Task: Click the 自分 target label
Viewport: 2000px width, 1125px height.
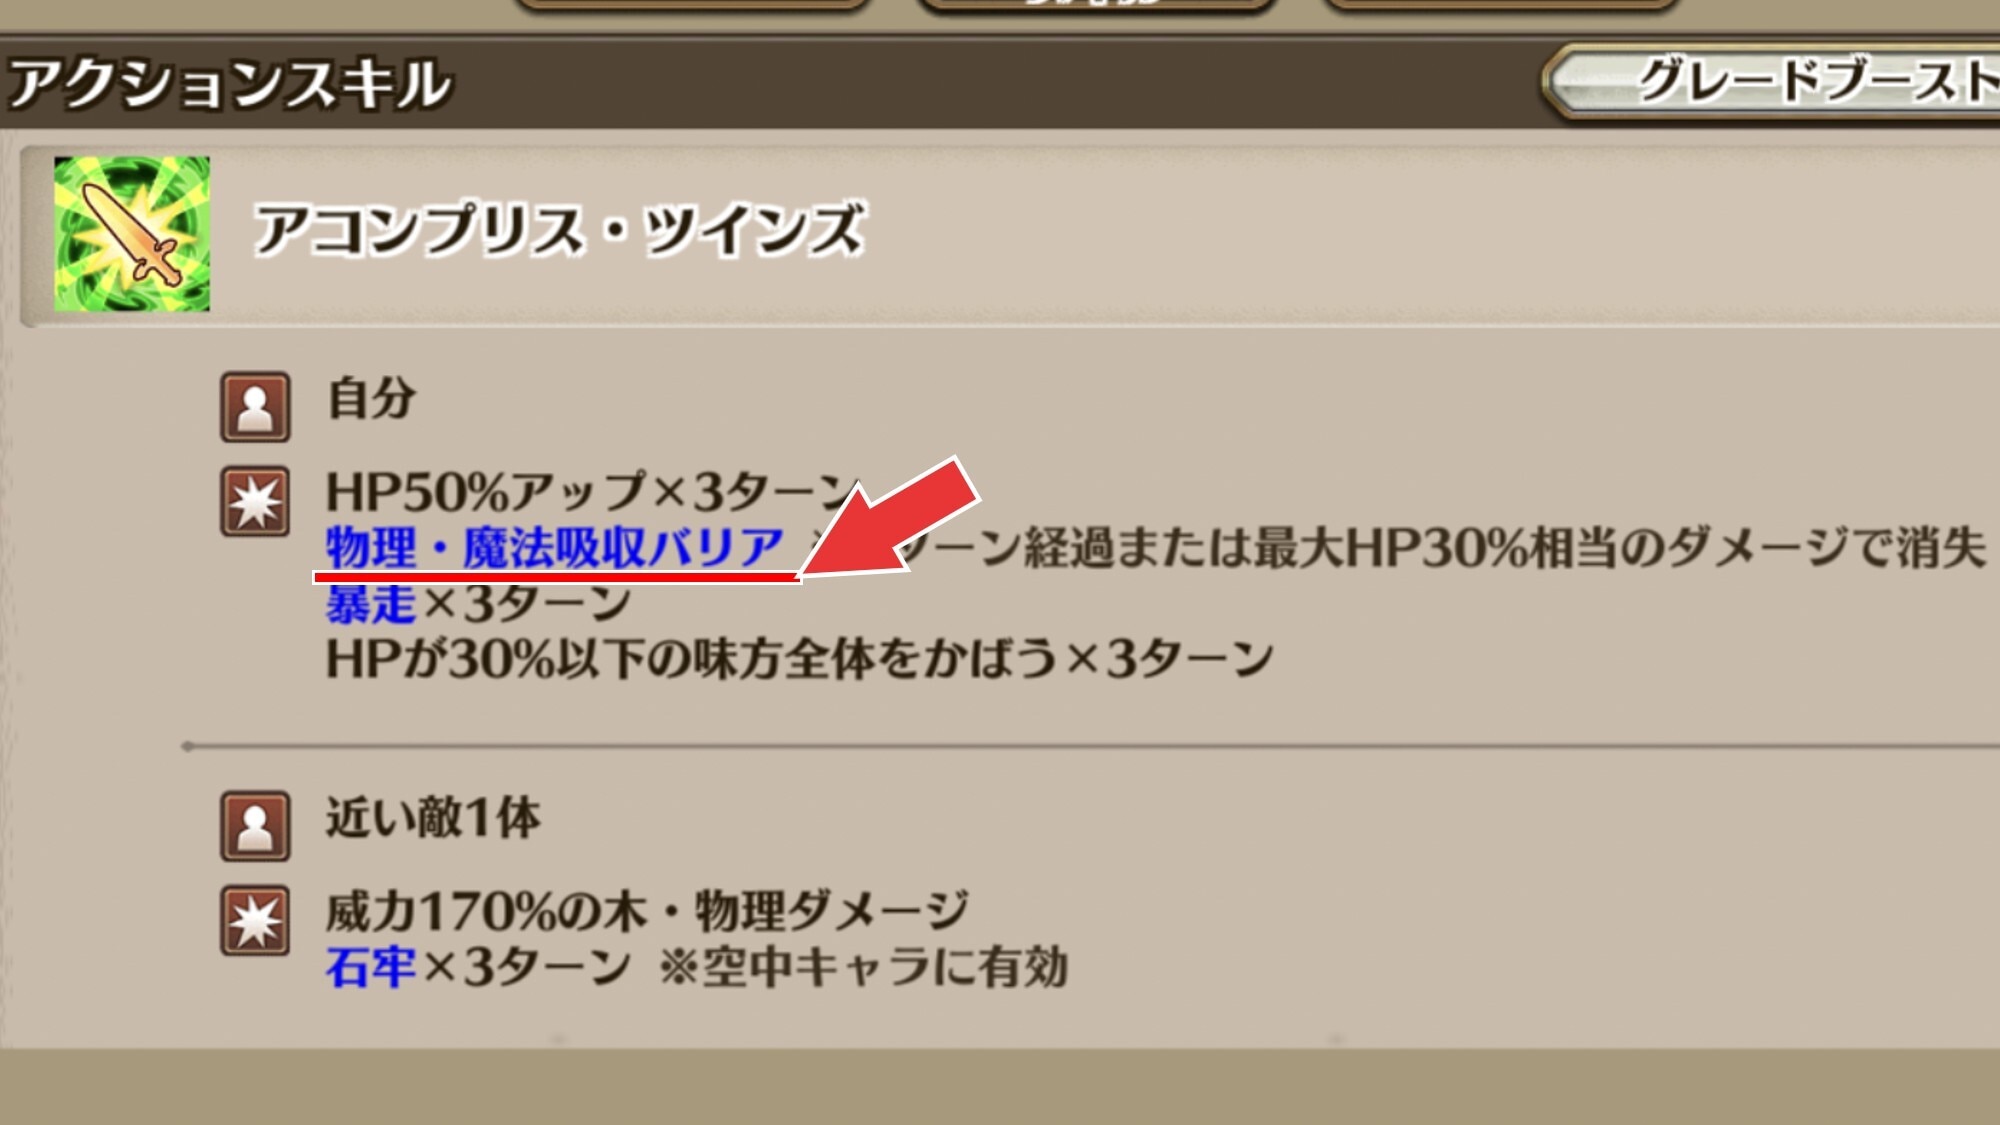Action: (x=371, y=398)
